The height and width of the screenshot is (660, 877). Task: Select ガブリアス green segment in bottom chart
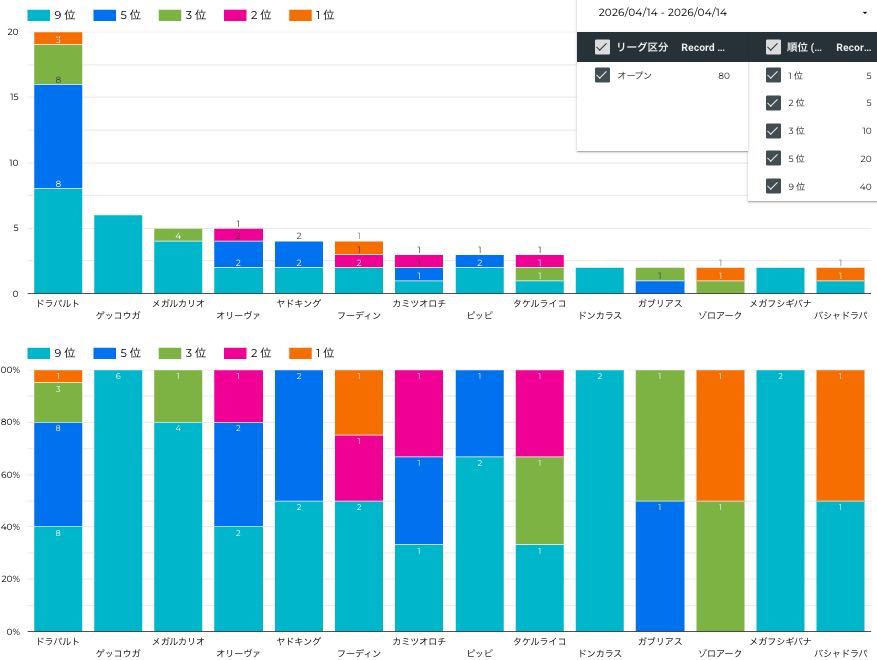pyautogui.click(x=660, y=435)
